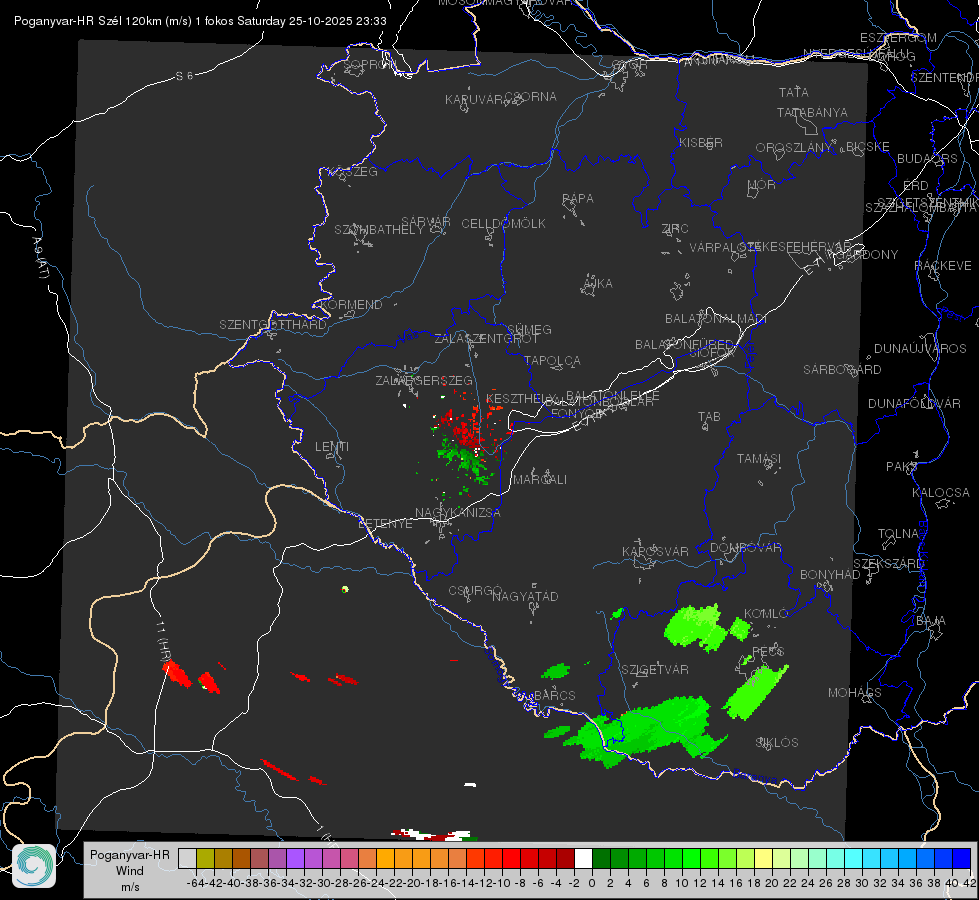979x900 pixels.
Task: Click the CSORNA city label
Action: pos(531,97)
